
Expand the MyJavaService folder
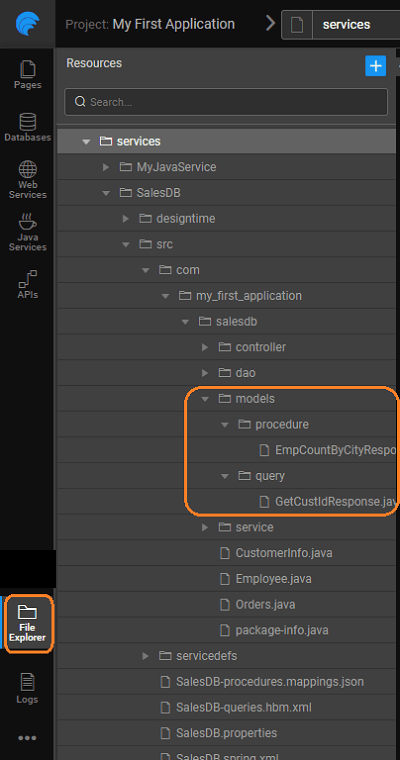(106, 167)
